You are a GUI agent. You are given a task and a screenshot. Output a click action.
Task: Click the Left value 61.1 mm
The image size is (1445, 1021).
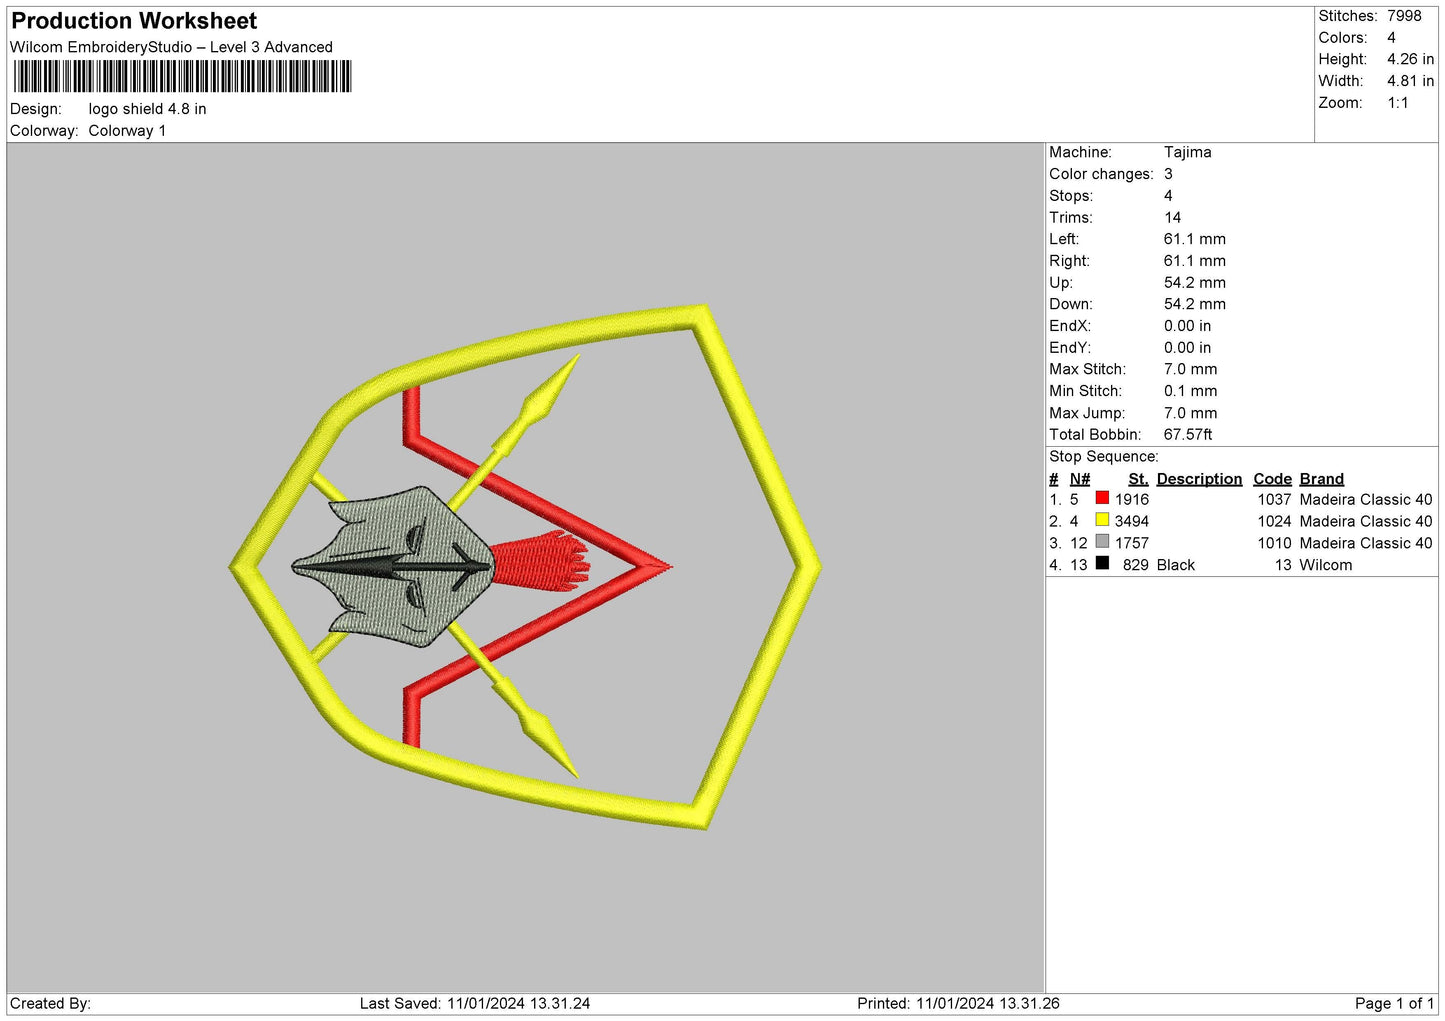pos(1195,239)
